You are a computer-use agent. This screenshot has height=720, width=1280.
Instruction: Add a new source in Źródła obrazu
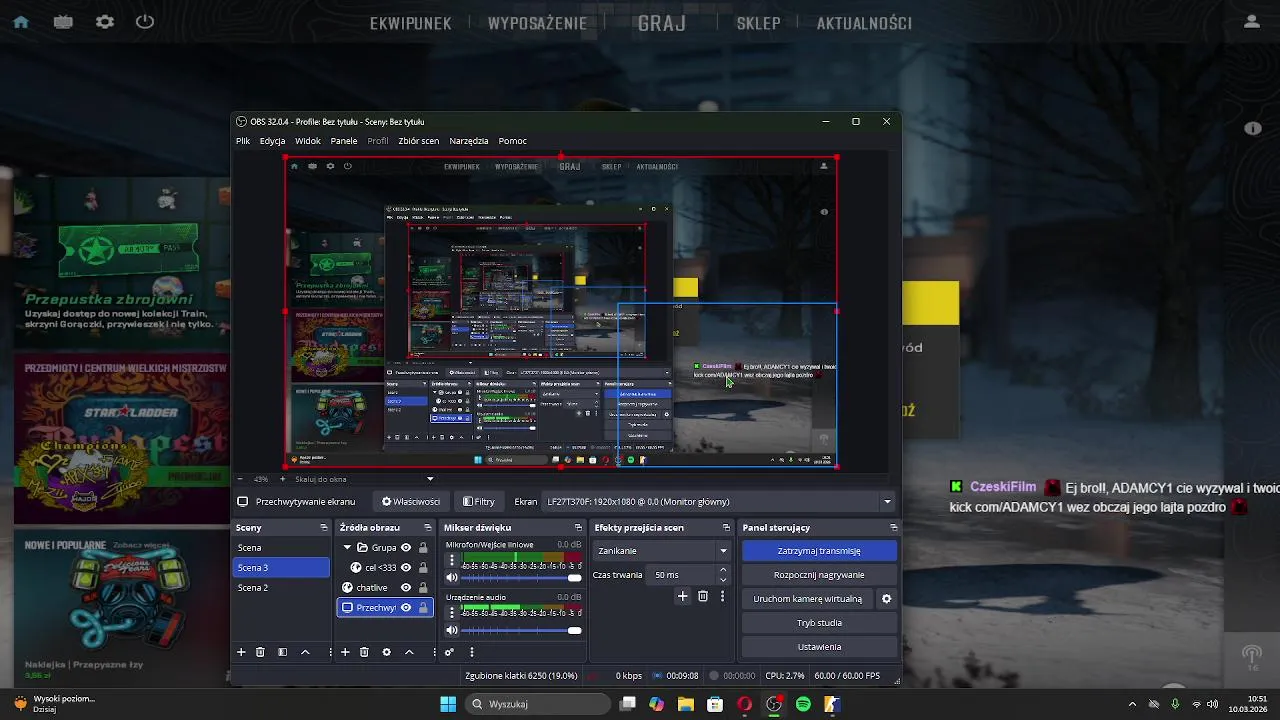(x=345, y=652)
